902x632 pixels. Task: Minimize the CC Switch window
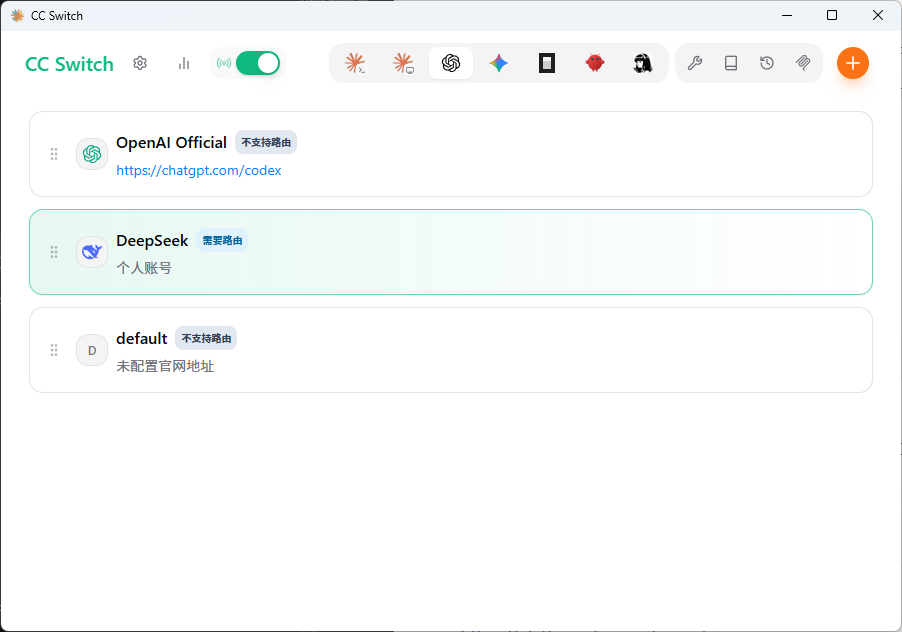(x=787, y=16)
